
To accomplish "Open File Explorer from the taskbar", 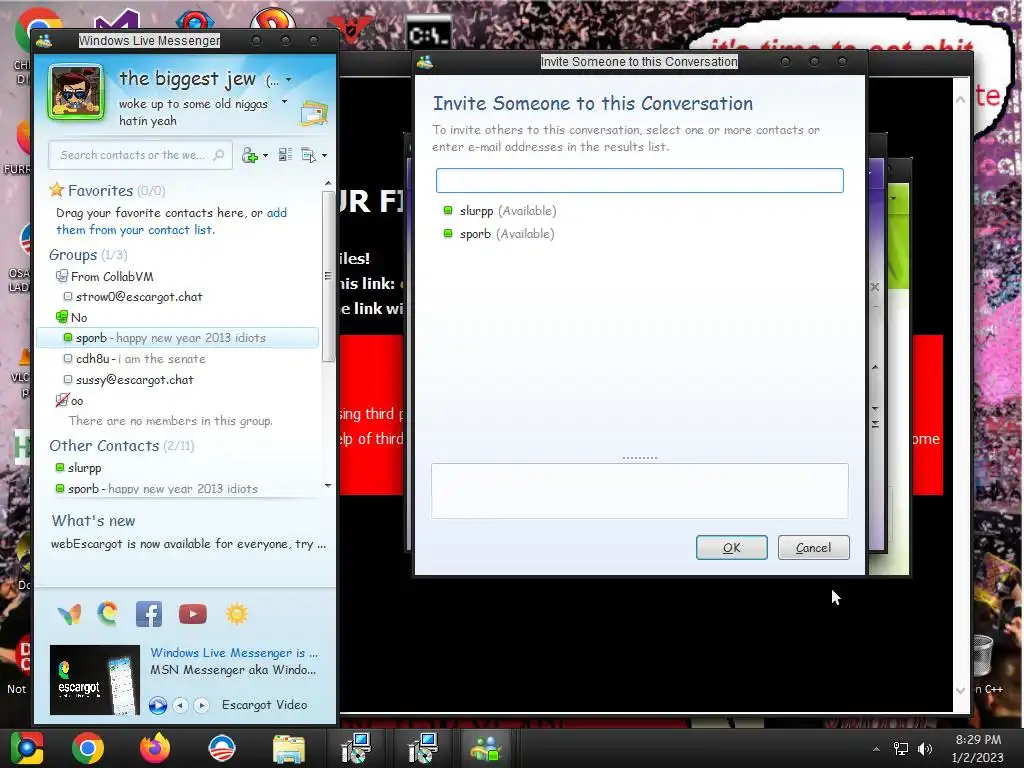I will [x=289, y=748].
